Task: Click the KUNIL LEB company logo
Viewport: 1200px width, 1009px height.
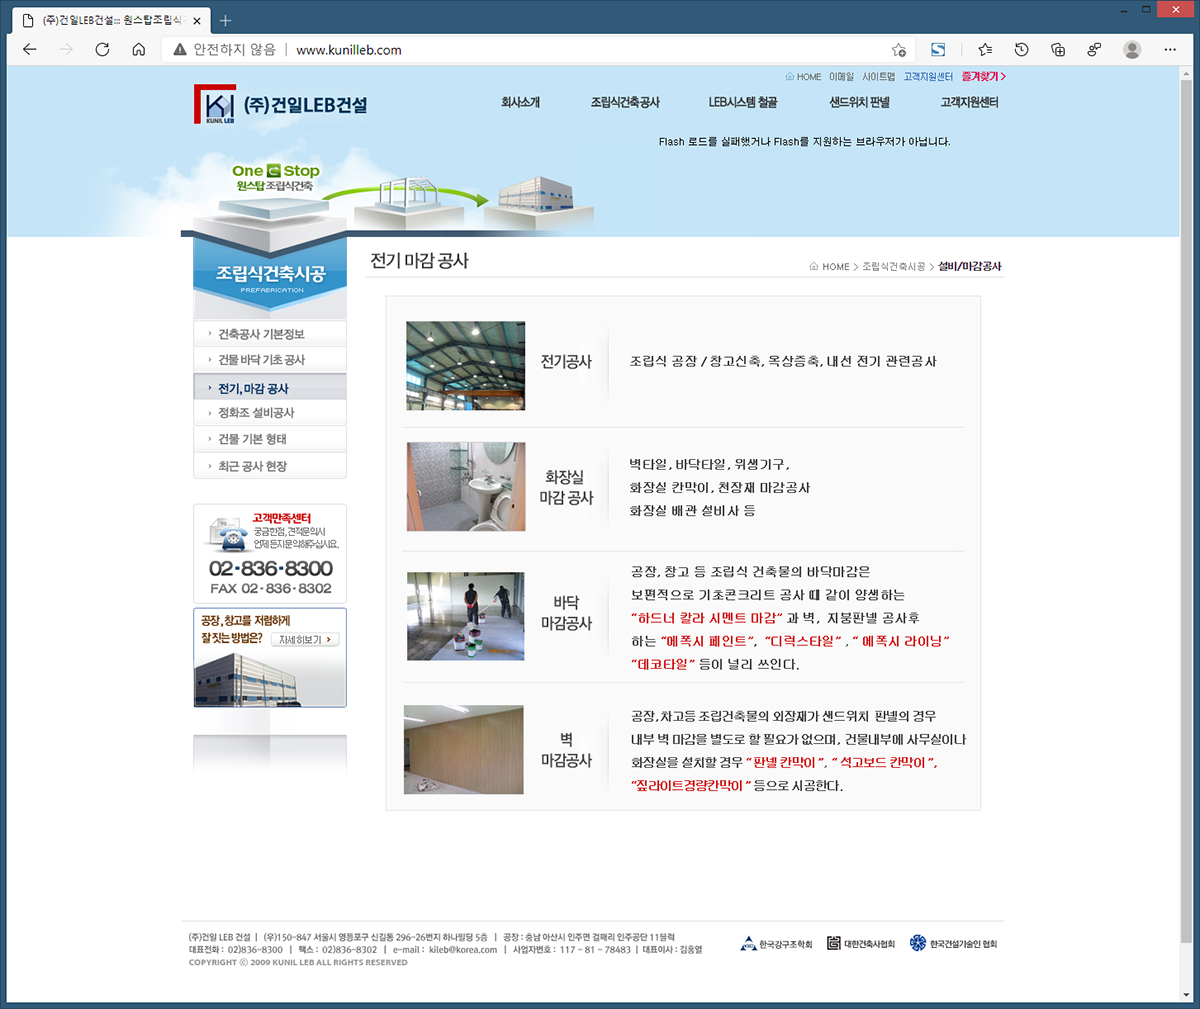Action: point(281,105)
